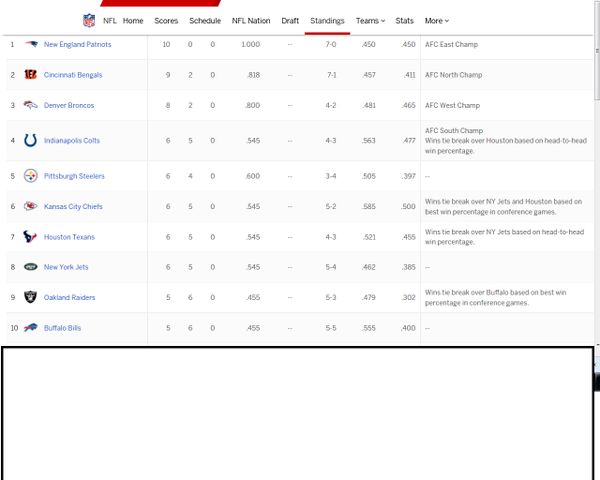This screenshot has width=600, height=480.
Task: Click the Buffalo Bills logo
Action: tap(31, 328)
